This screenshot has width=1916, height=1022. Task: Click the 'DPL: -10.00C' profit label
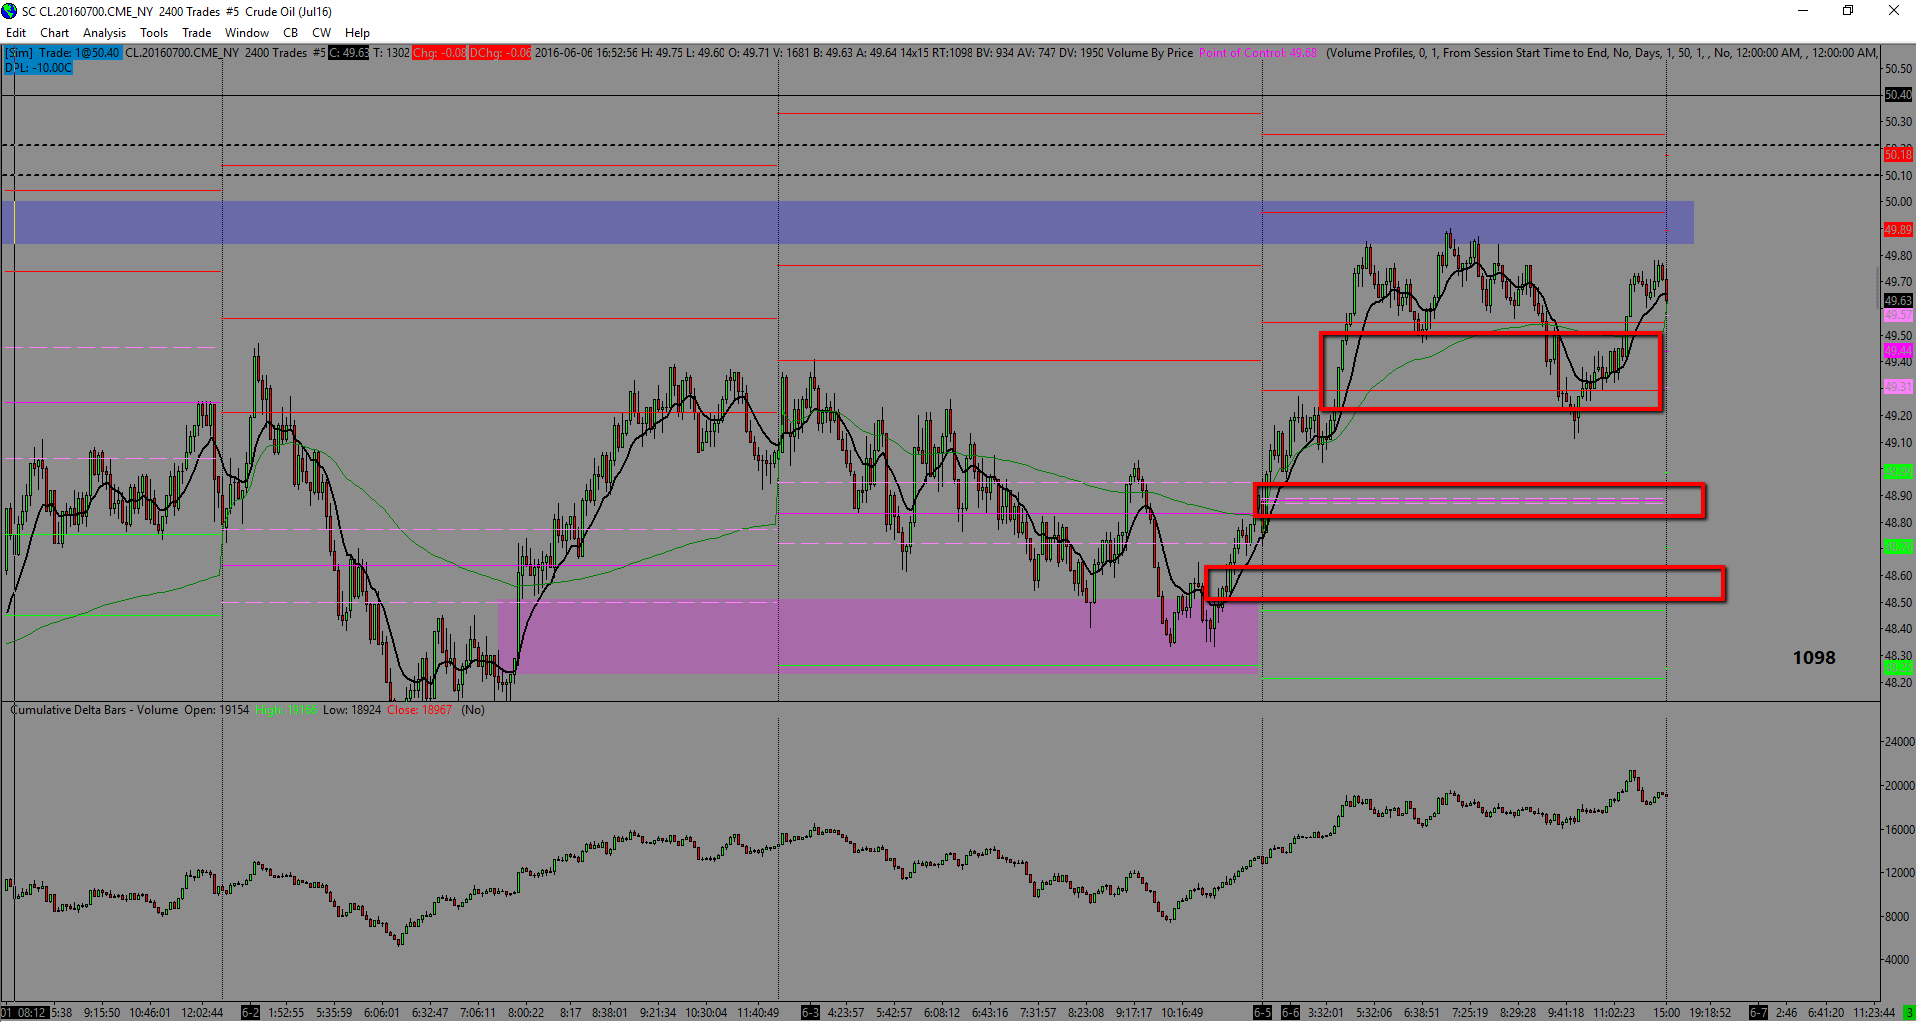point(38,68)
